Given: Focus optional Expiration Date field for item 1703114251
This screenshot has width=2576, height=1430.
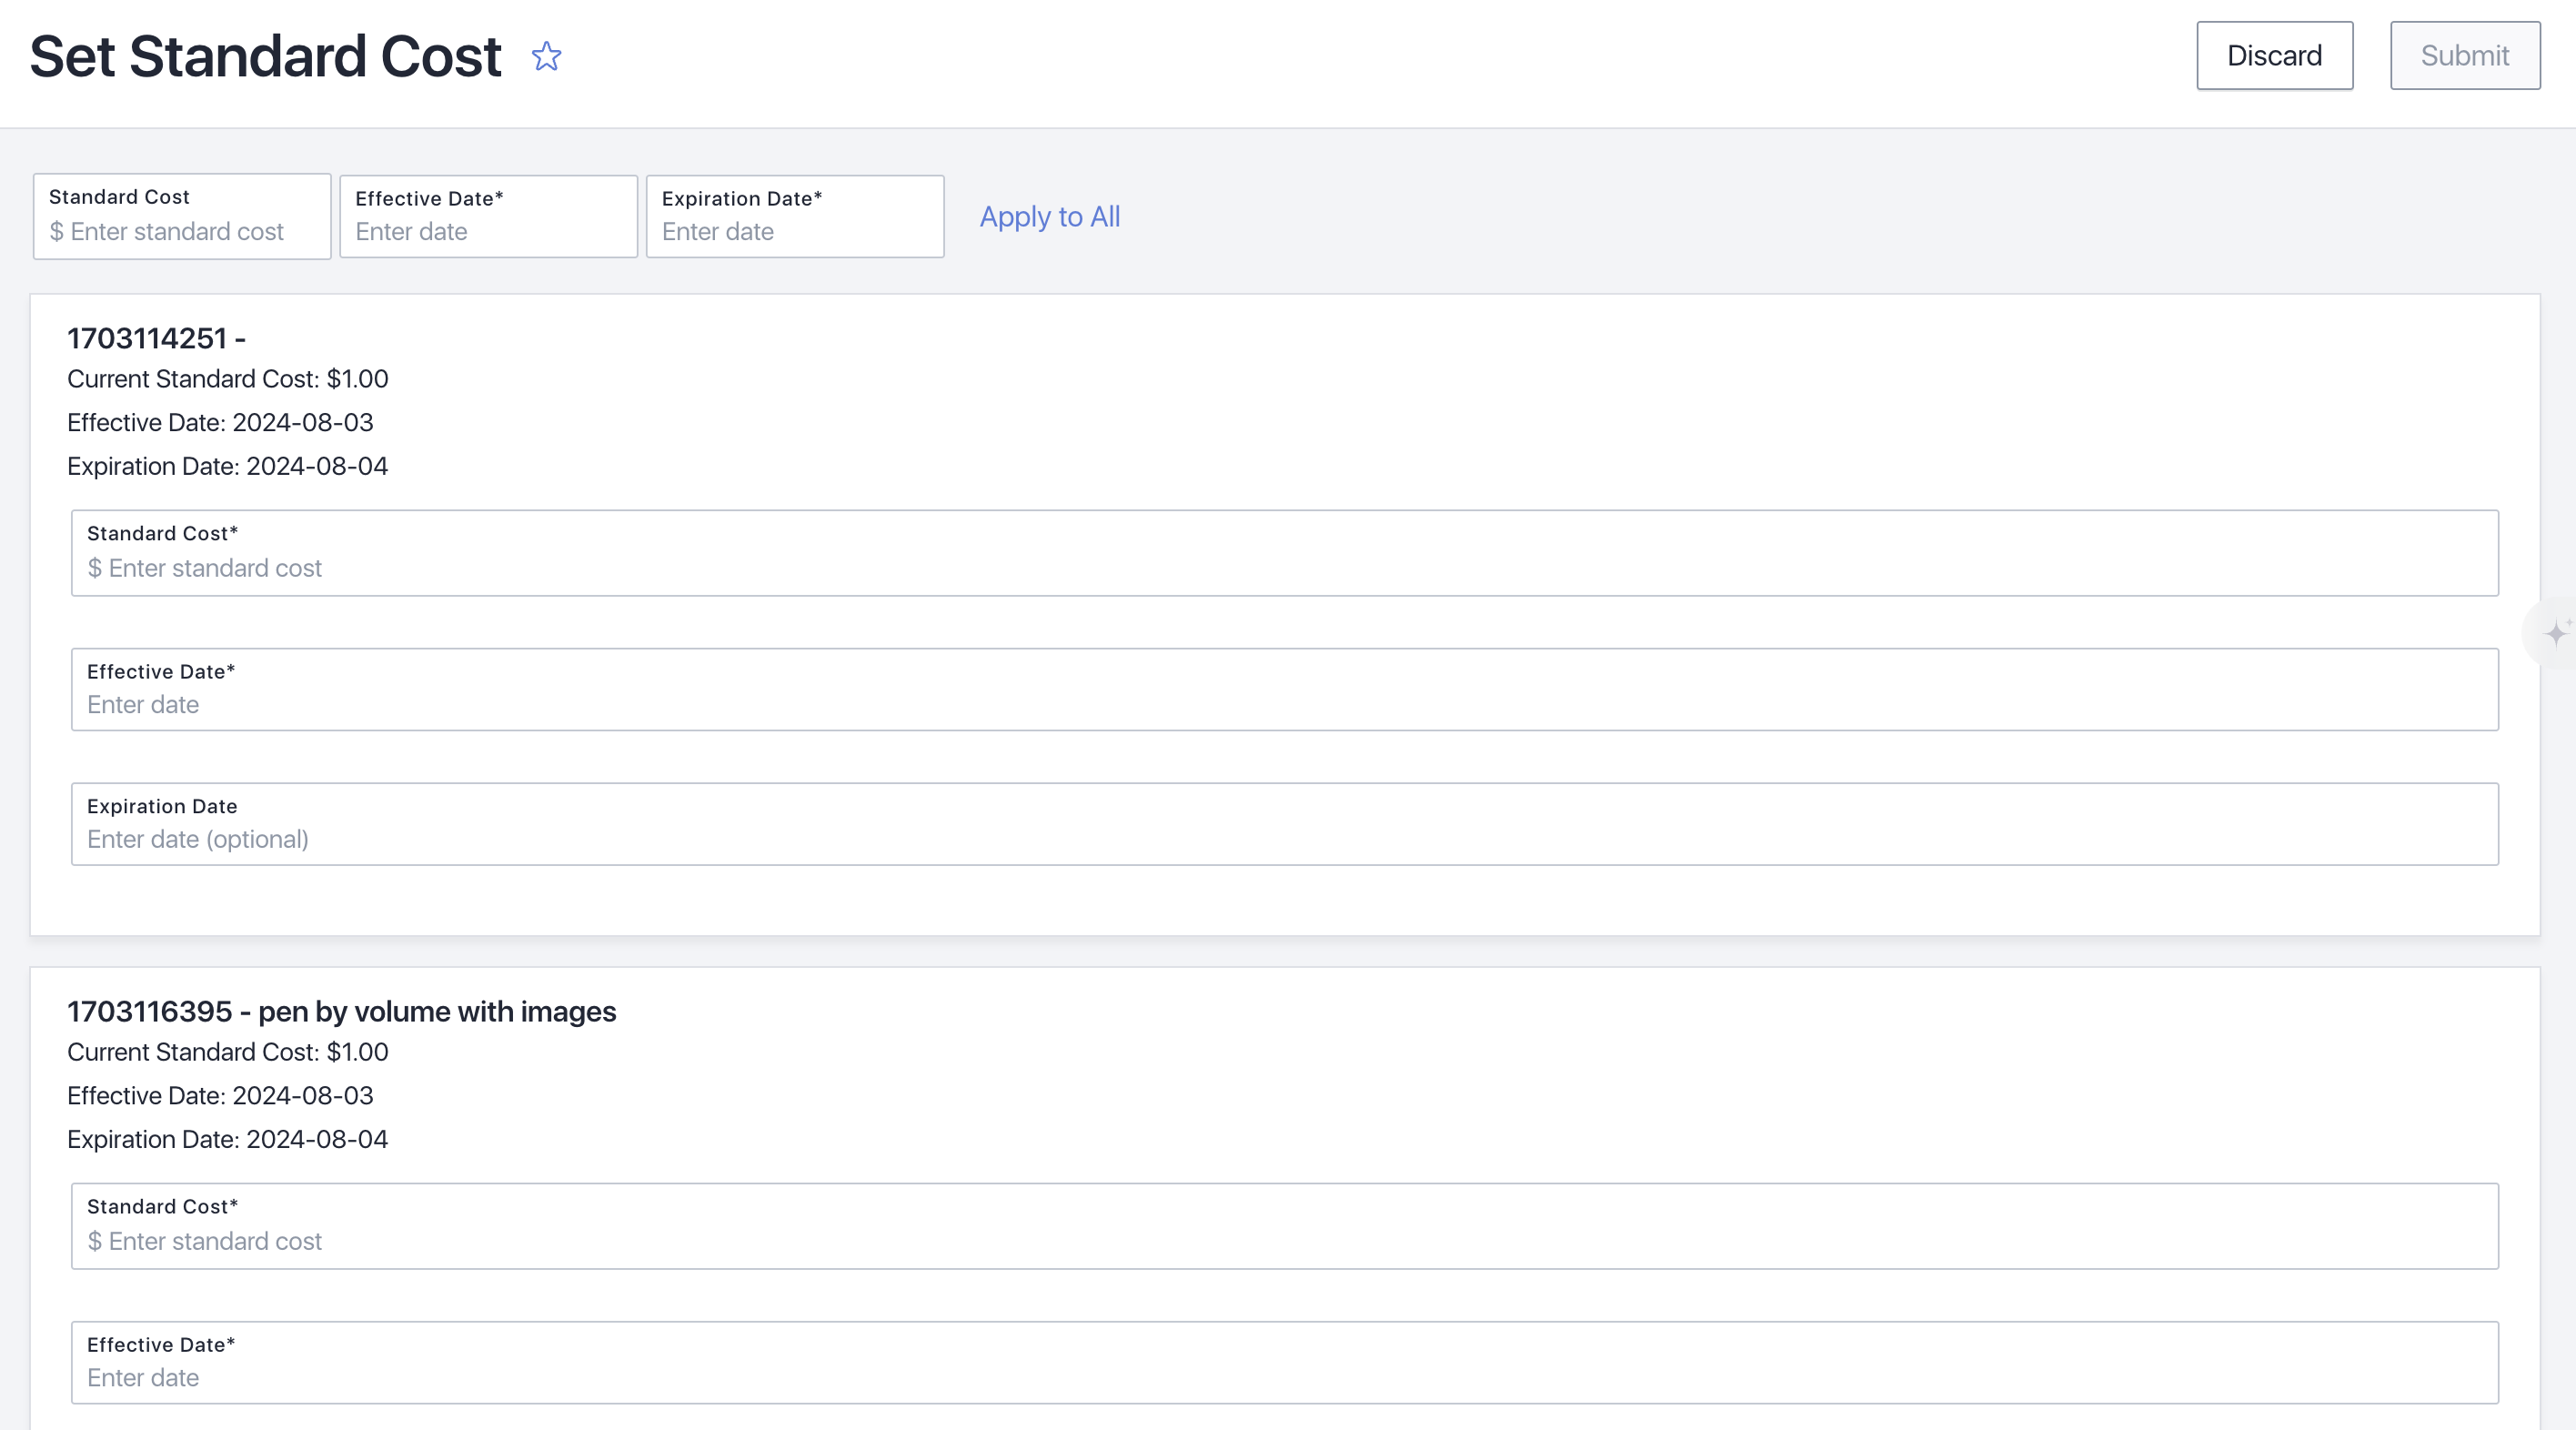Looking at the screenshot, I should [x=1285, y=824].
